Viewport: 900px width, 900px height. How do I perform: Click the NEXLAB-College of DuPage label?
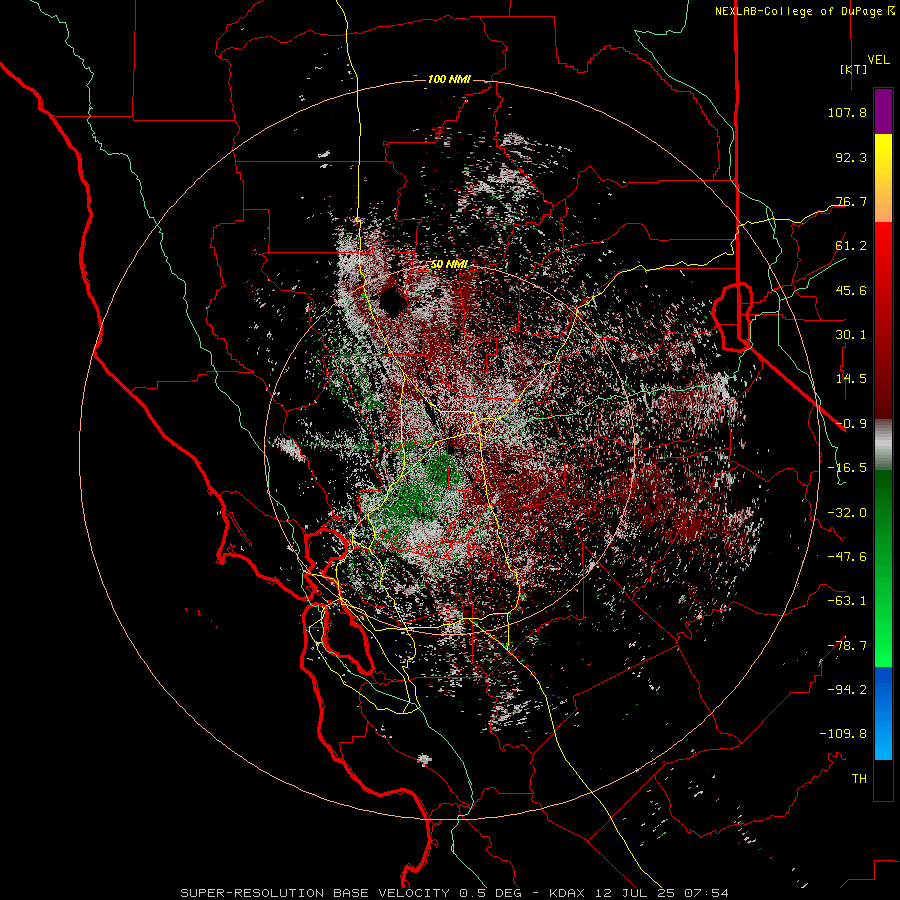799,11
